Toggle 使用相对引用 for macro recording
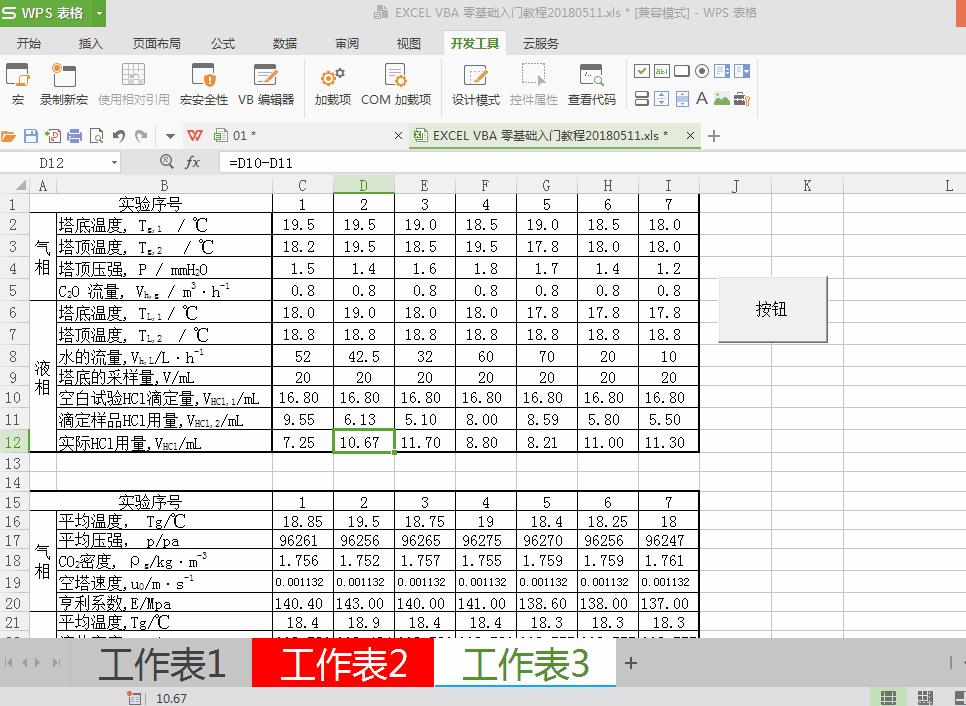 [133, 84]
